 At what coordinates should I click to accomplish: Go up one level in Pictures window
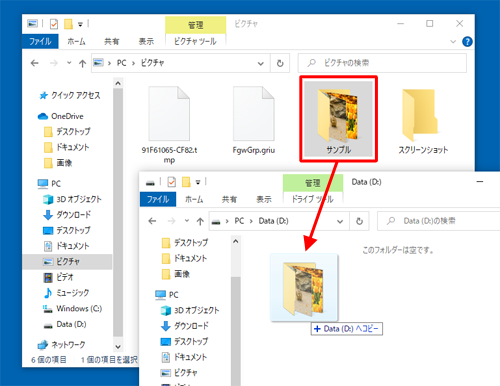point(82,63)
